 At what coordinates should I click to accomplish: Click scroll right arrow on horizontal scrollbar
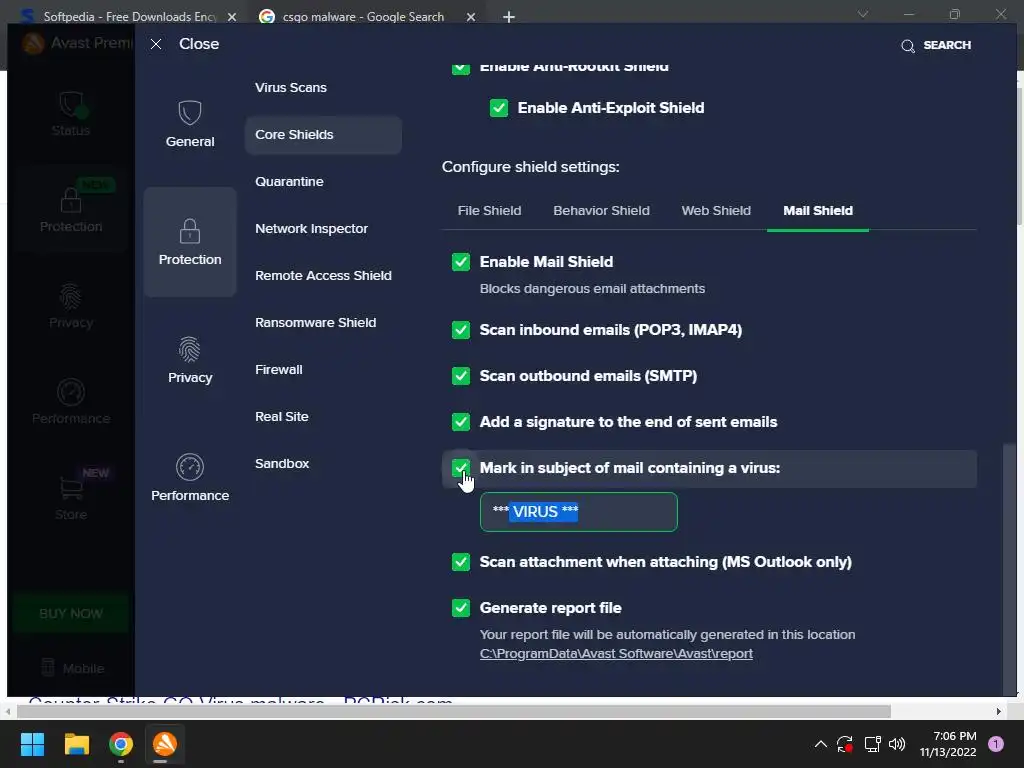pyautogui.click(x=999, y=711)
